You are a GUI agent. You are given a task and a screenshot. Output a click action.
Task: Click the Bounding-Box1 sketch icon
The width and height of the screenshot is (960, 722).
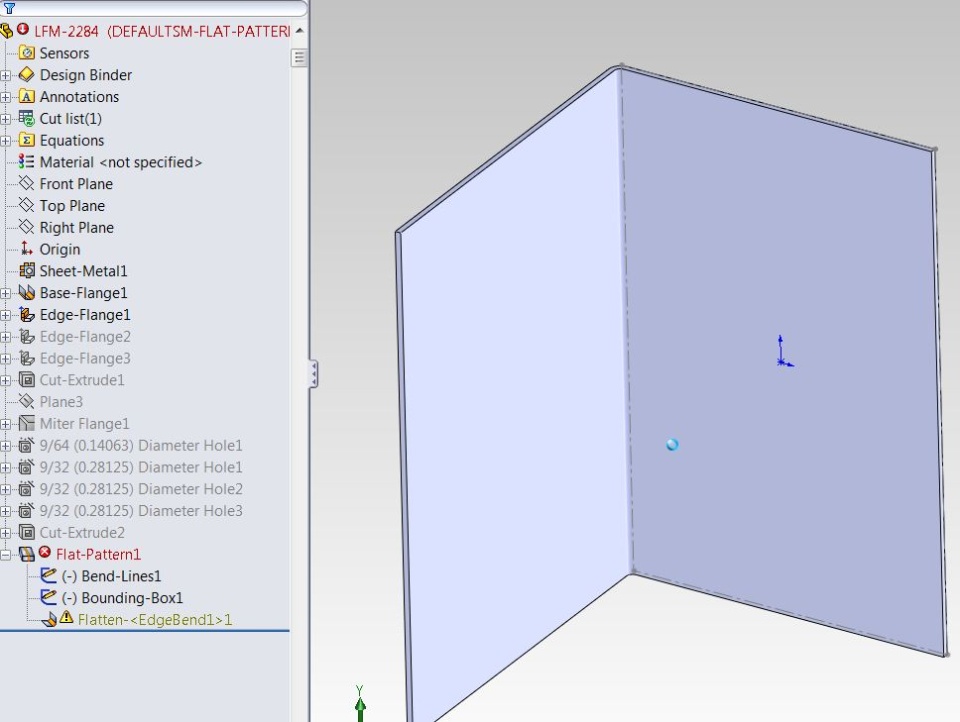[48, 598]
